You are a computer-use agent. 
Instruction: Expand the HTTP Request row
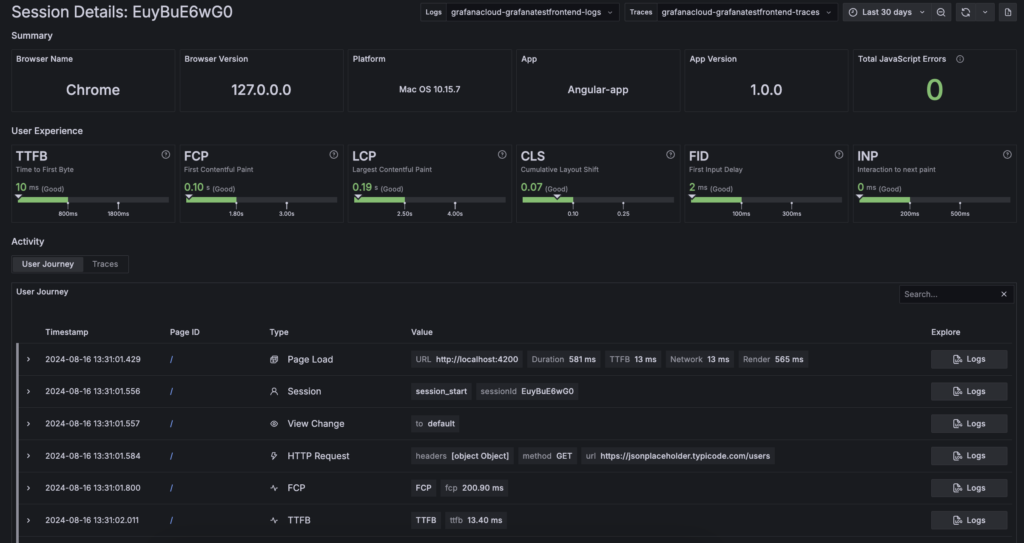click(x=28, y=456)
